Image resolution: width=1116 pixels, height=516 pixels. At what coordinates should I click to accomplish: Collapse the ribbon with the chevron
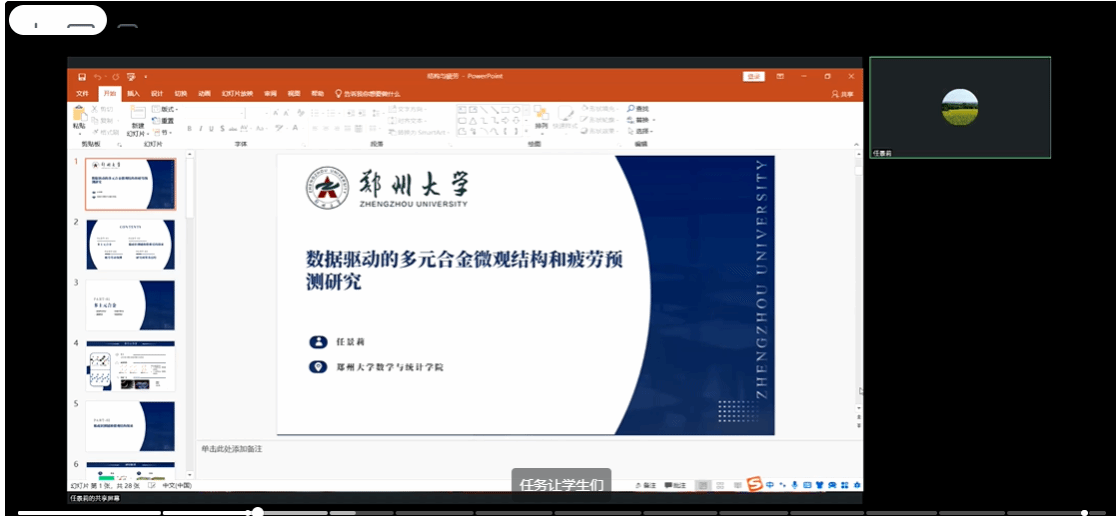click(856, 144)
